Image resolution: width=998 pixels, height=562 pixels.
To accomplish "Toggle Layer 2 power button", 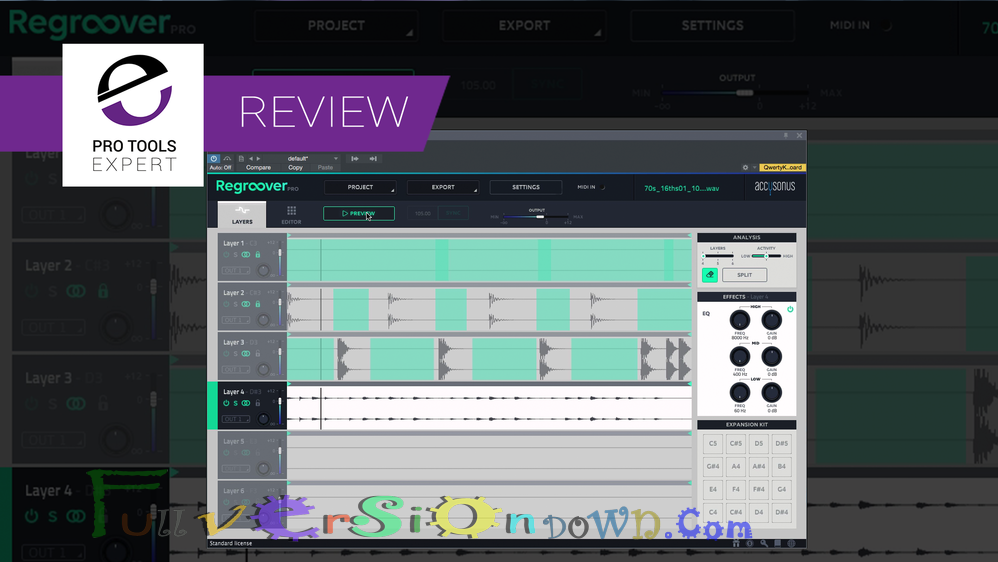I will click(226, 304).
